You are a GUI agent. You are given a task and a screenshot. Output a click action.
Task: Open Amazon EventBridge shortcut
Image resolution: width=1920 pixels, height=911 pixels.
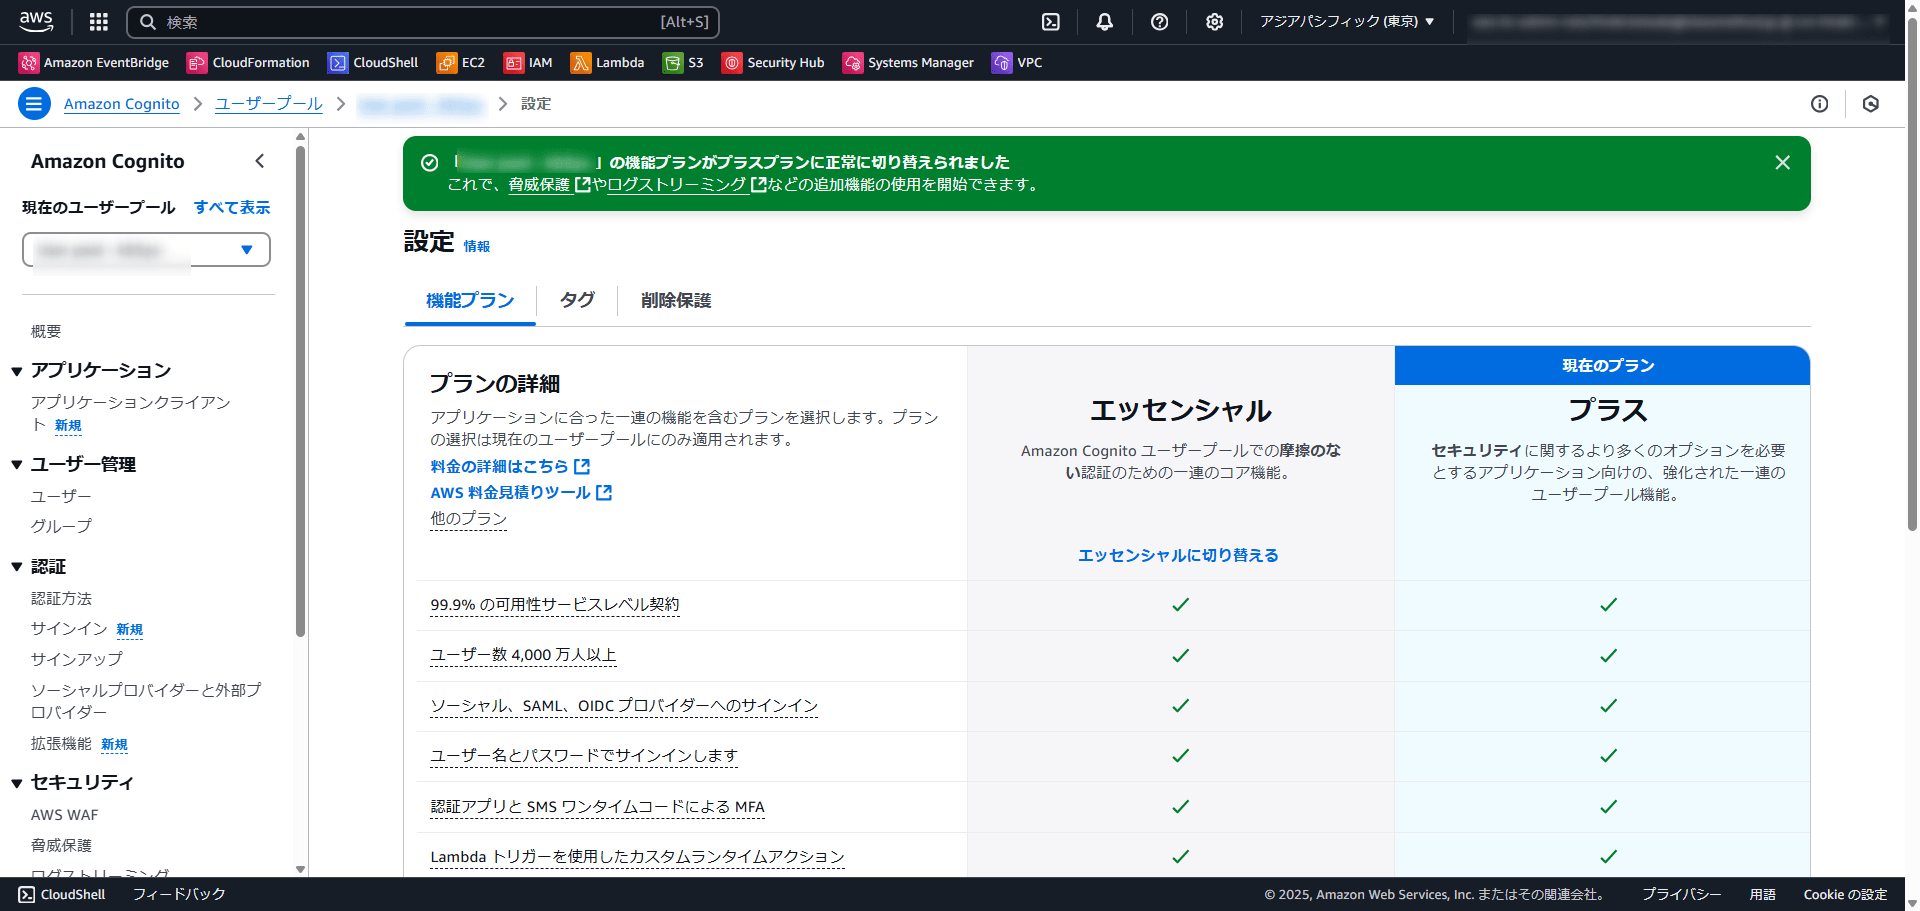94,63
